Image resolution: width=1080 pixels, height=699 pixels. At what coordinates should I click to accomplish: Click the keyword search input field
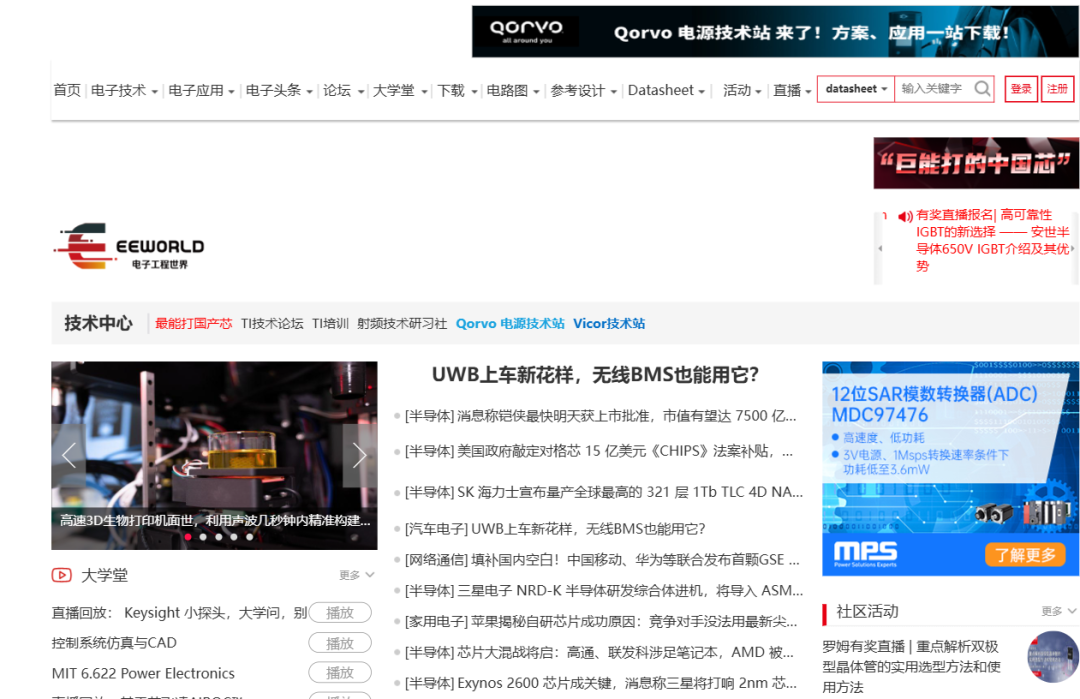pos(934,89)
